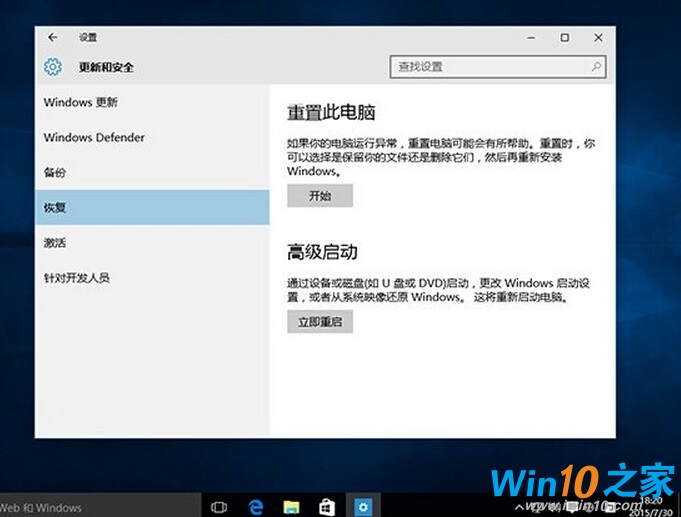The width and height of the screenshot is (681, 517).
Task: Open 针对开发人员 section
Action: pos(152,278)
